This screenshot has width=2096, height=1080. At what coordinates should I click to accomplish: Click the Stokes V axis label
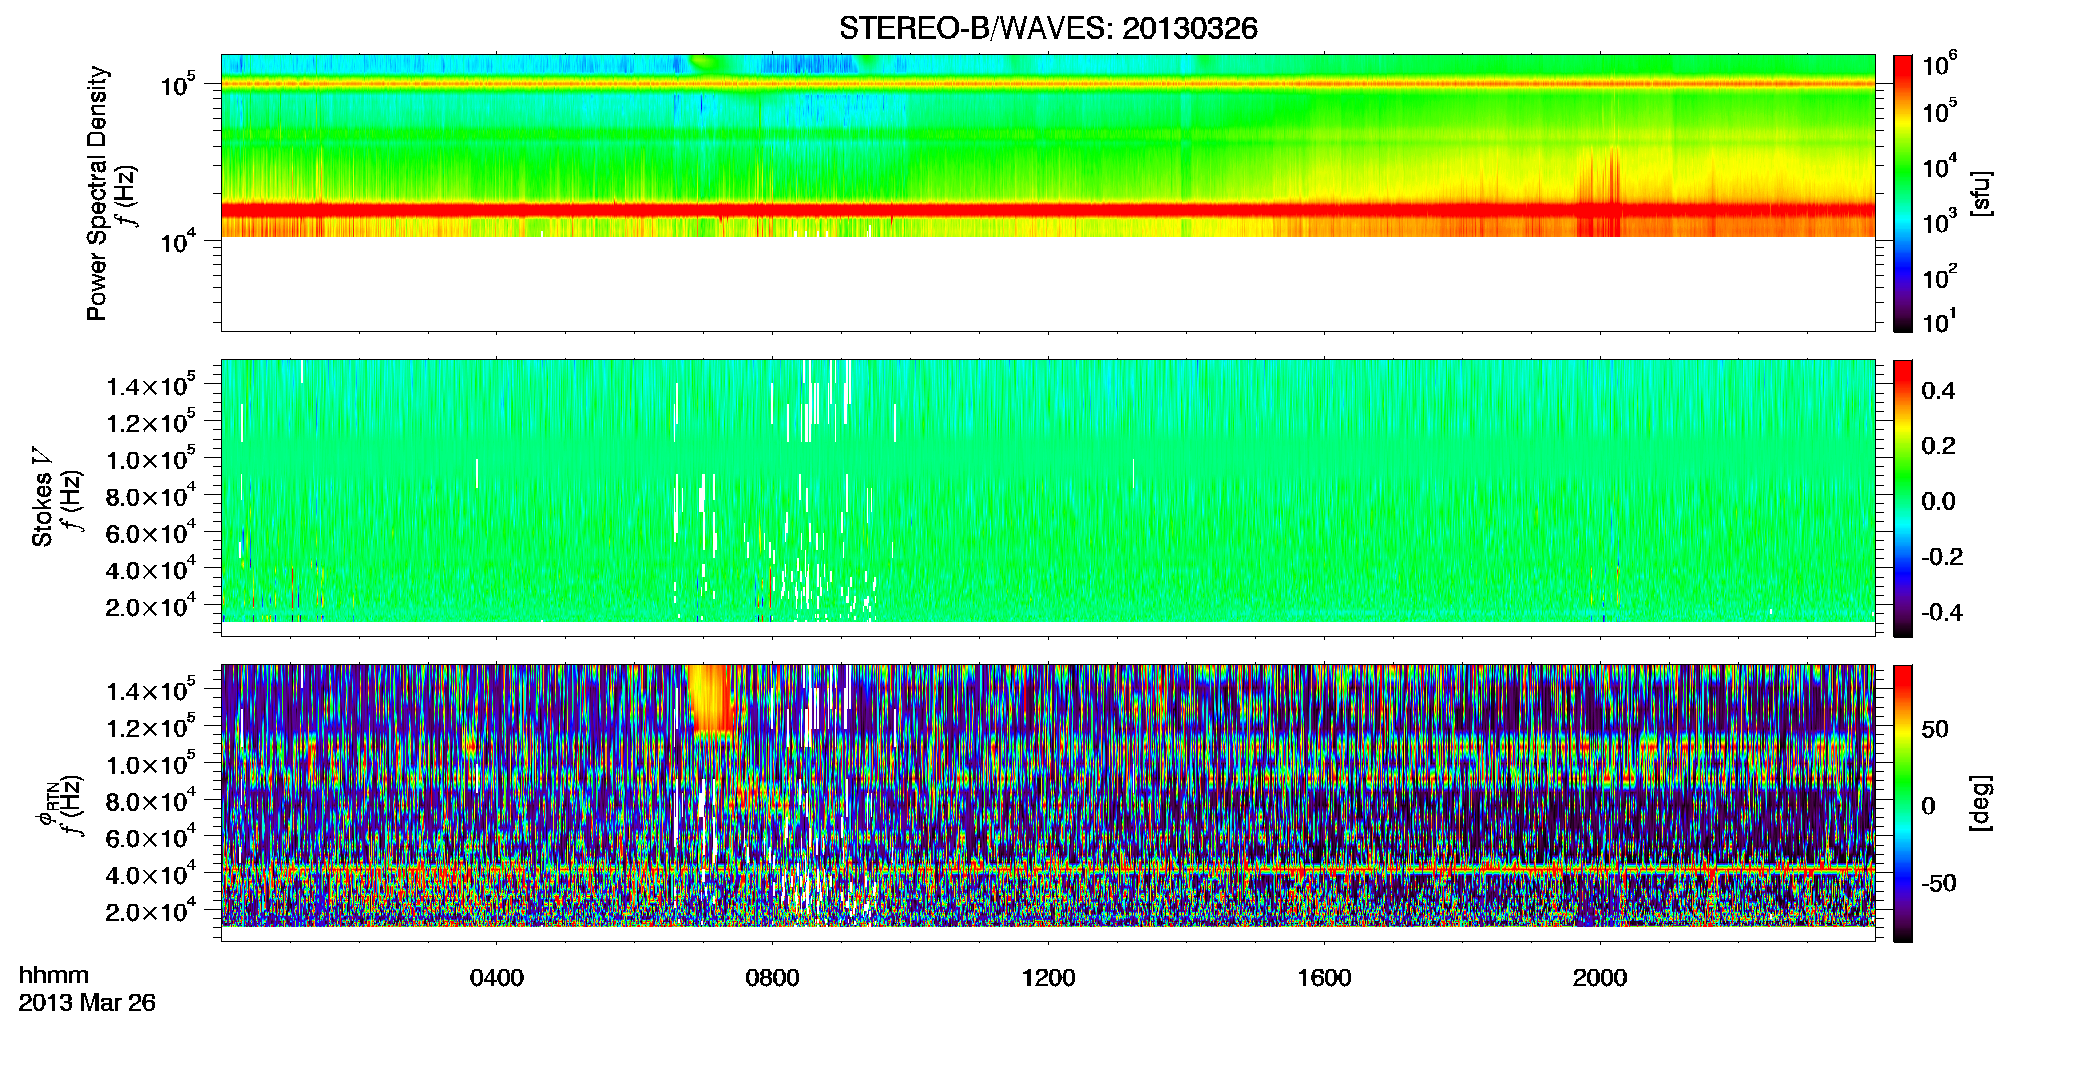point(42,498)
